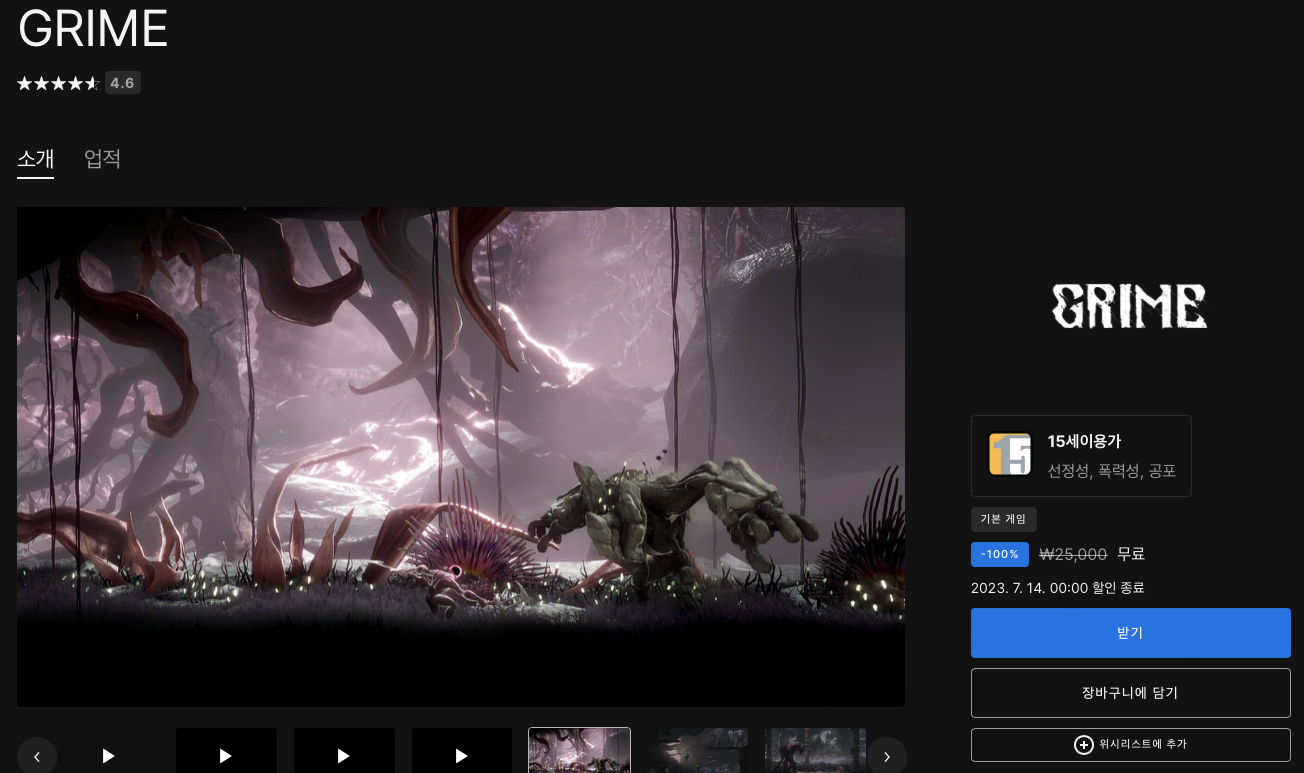1304x773 pixels.
Task: Click the 2023. 7. 14. 할인 종료 text
Action: click(1058, 588)
